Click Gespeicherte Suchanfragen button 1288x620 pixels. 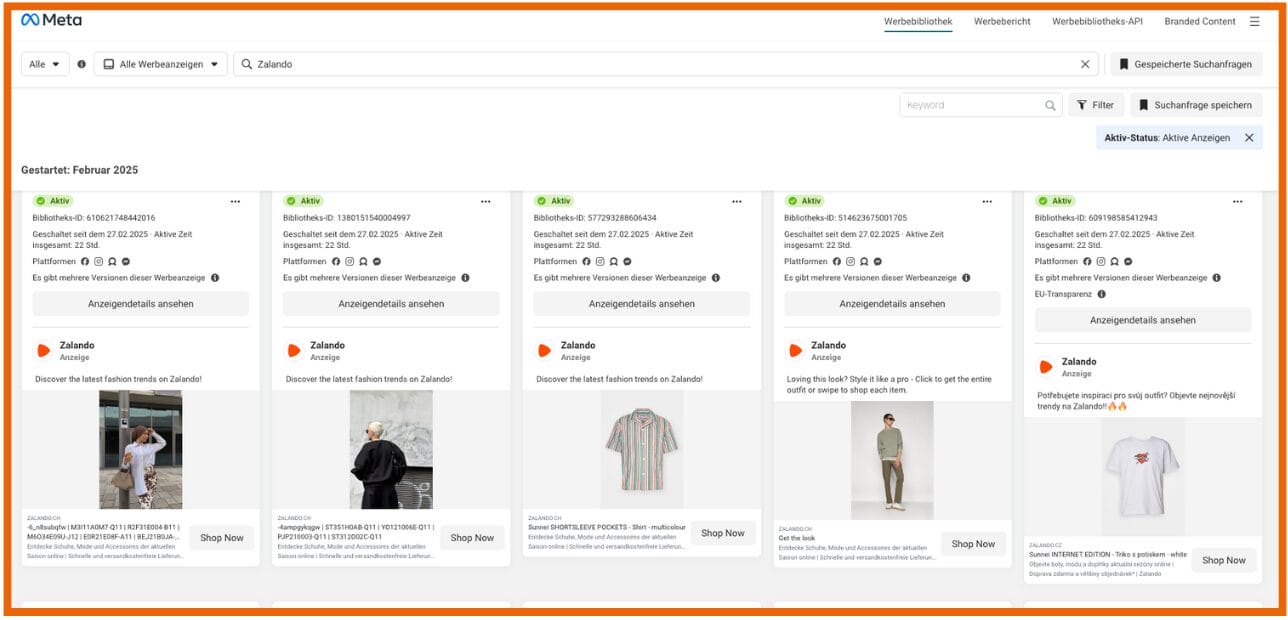tap(1186, 64)
